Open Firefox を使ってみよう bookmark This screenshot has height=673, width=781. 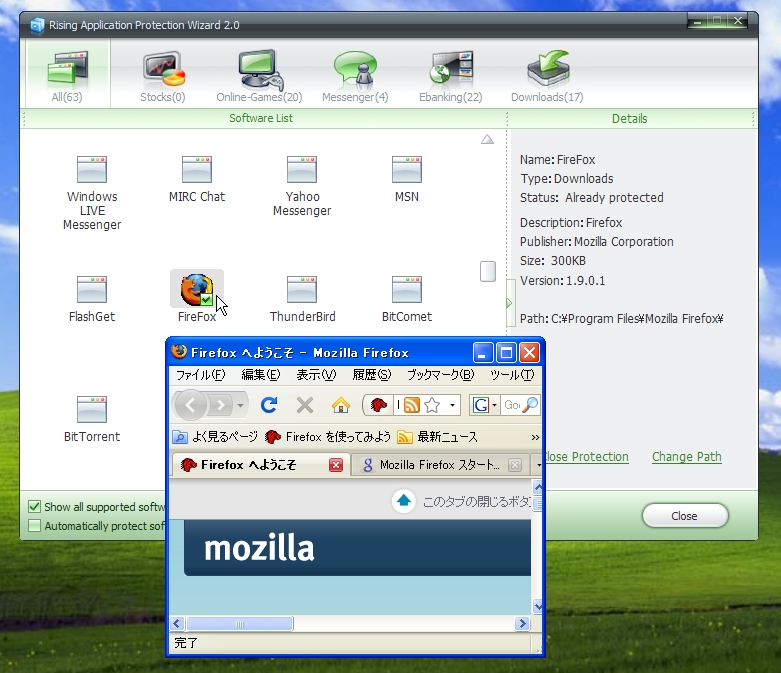coord(328,437)
